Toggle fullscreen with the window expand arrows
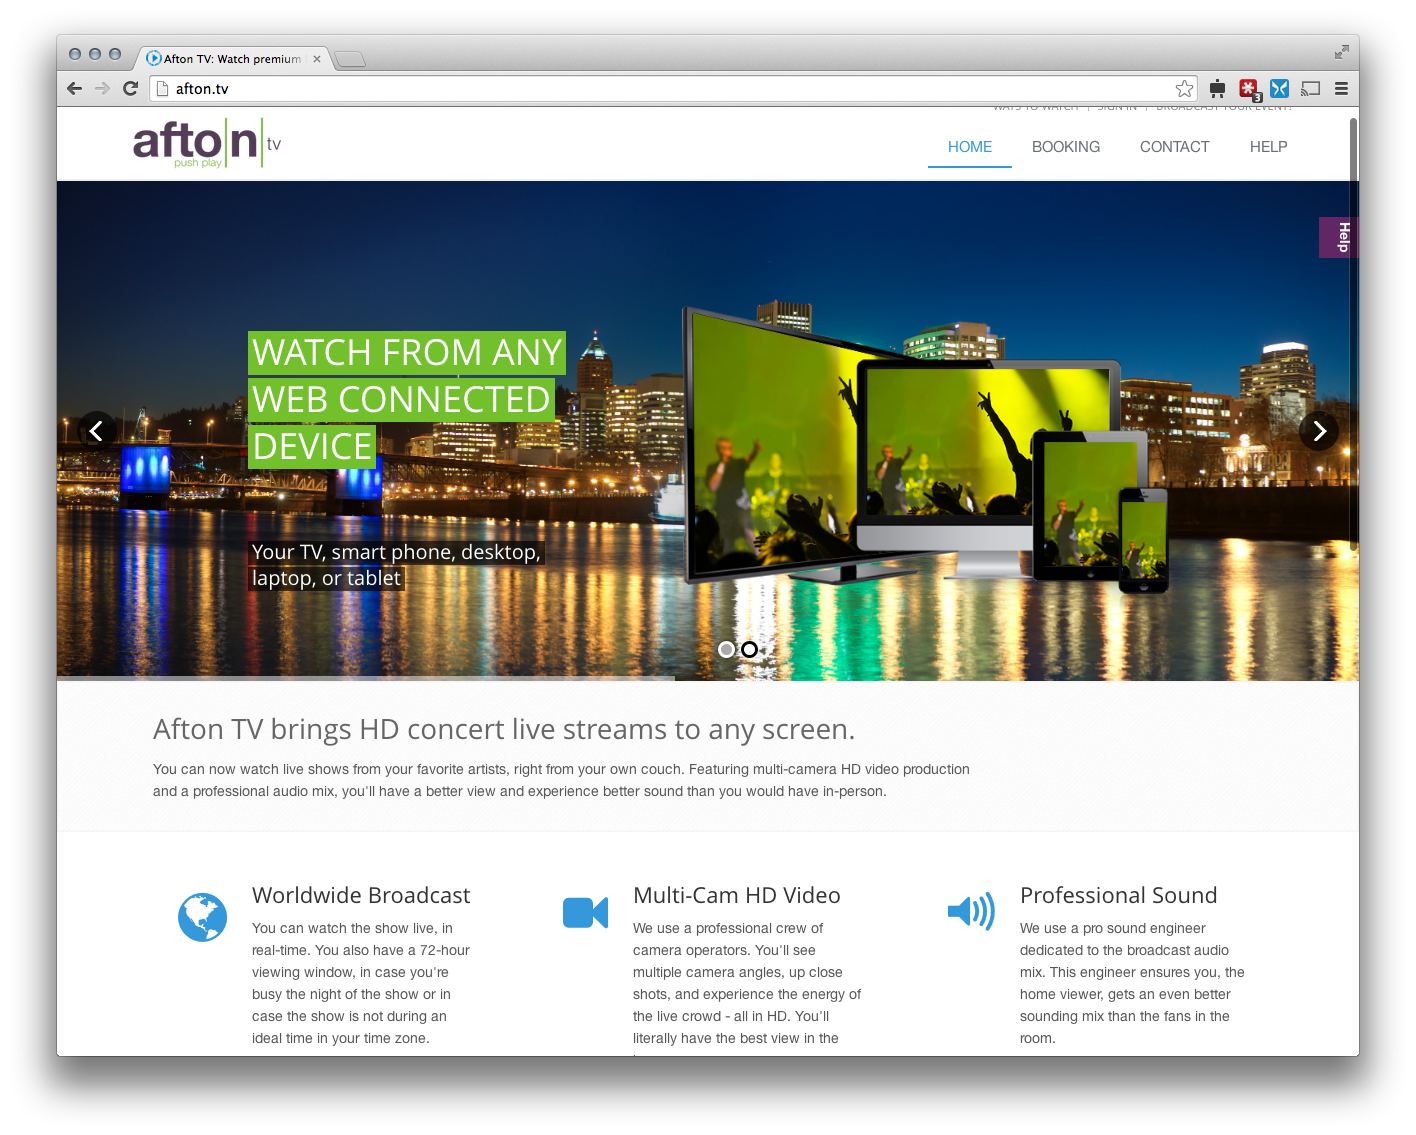Screen dimensions: 1416x1135 (x=1341, y=52)
